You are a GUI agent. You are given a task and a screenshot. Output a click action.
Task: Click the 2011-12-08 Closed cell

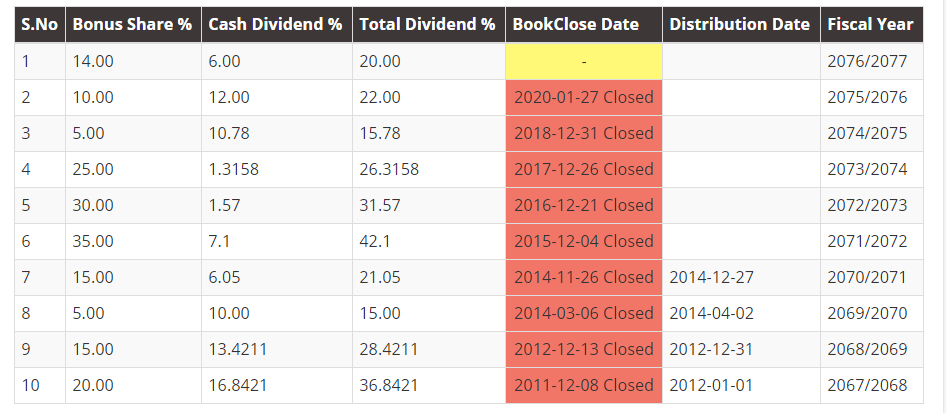[584, 385]
